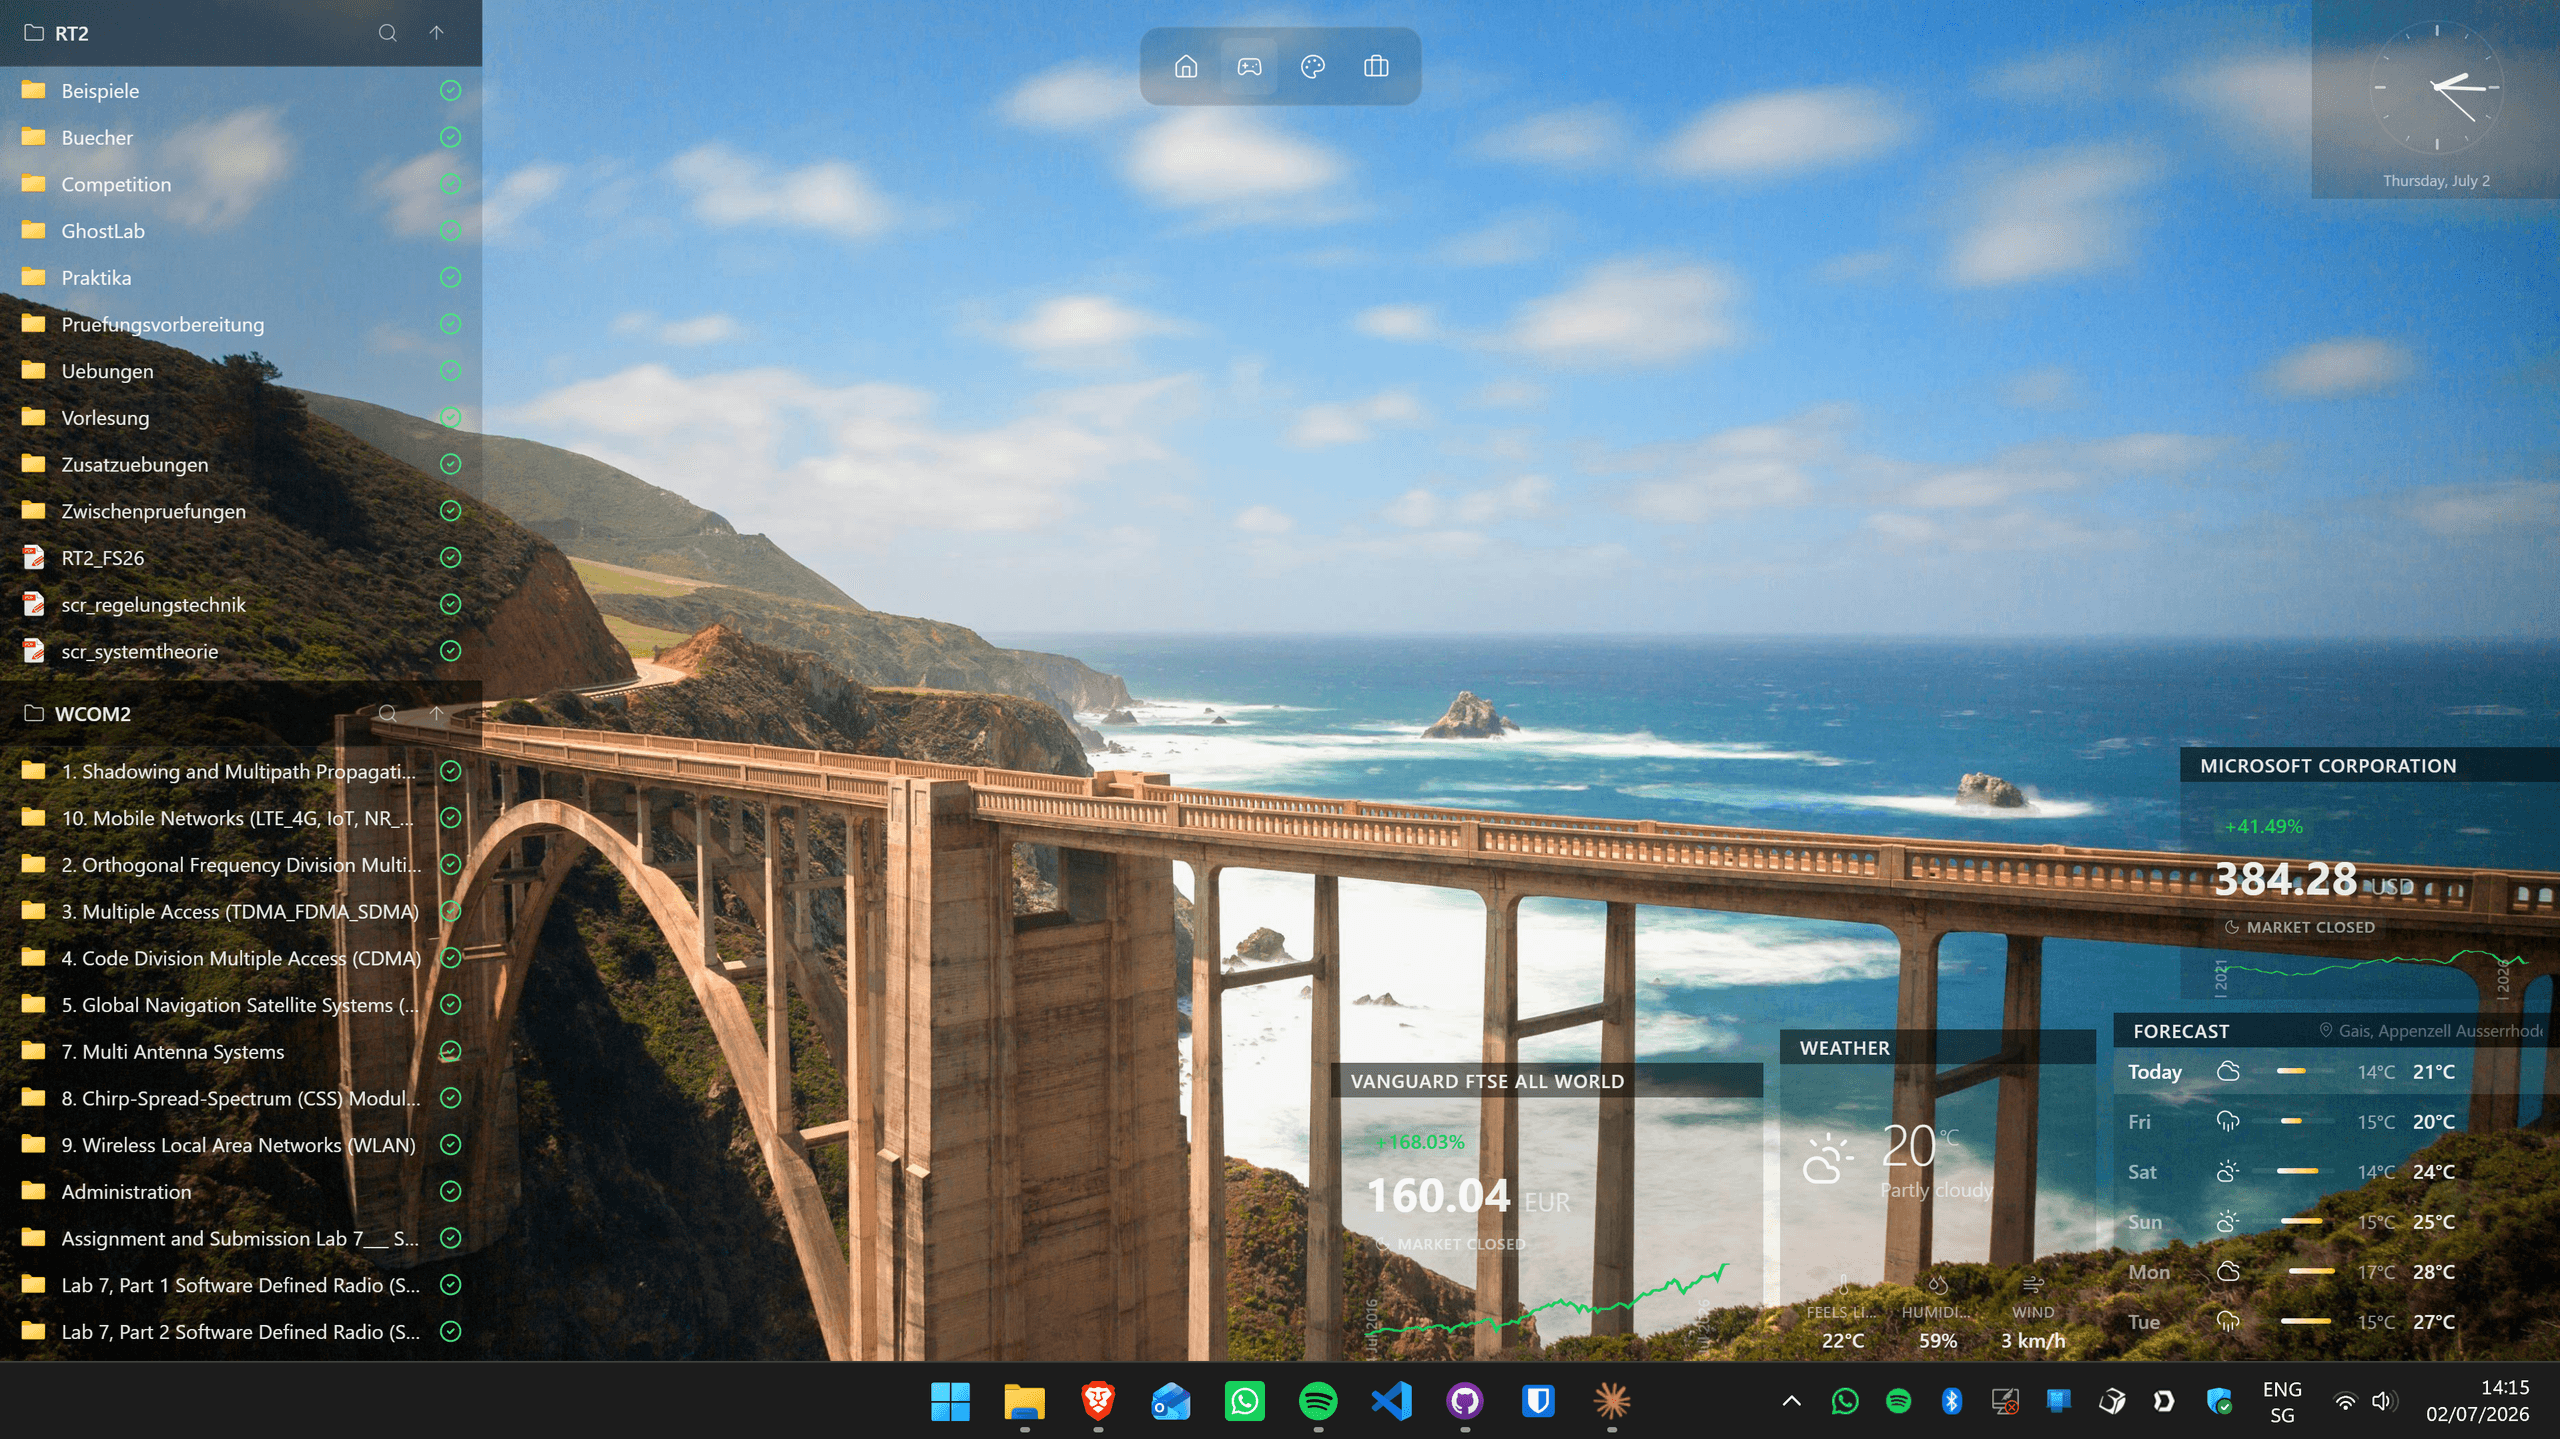
Task: Open the '9. Wireless Local Area Networks (WLAN)' folder
Action: pos(241,1145)
